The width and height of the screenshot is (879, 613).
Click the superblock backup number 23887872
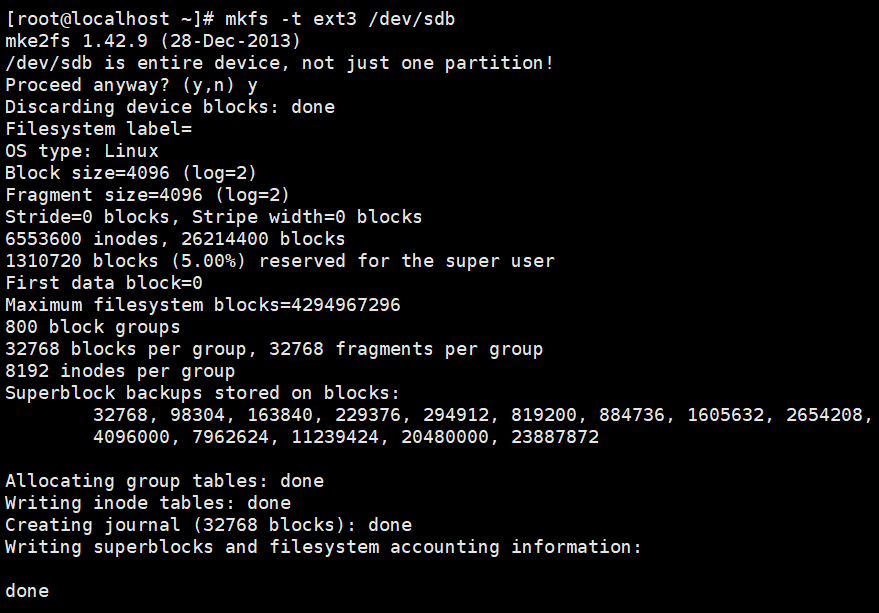pyautogui.click(x=555, y=437)
